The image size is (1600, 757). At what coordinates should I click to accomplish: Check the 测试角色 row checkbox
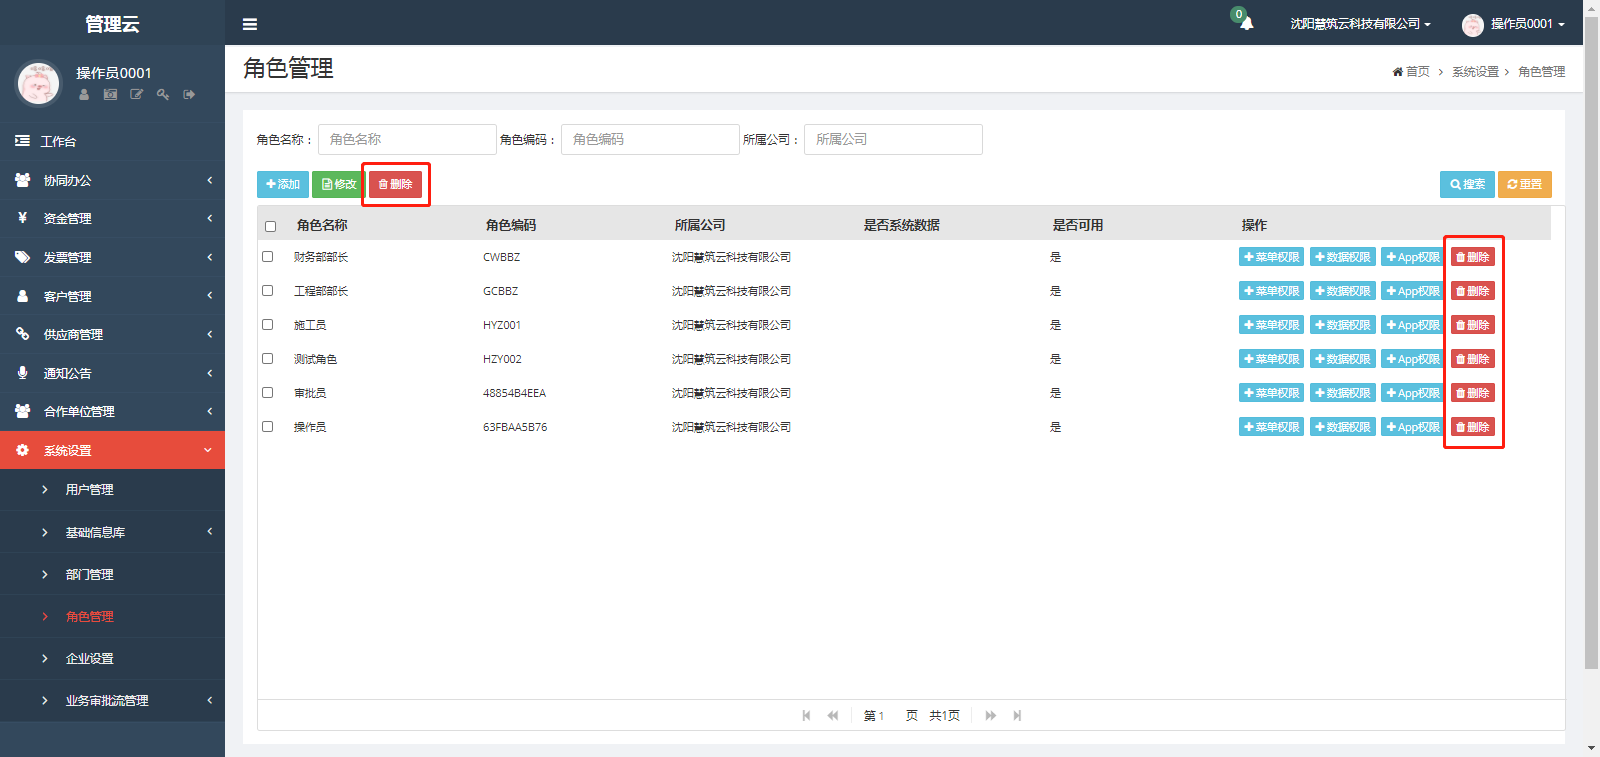click(x=267, y=358)
